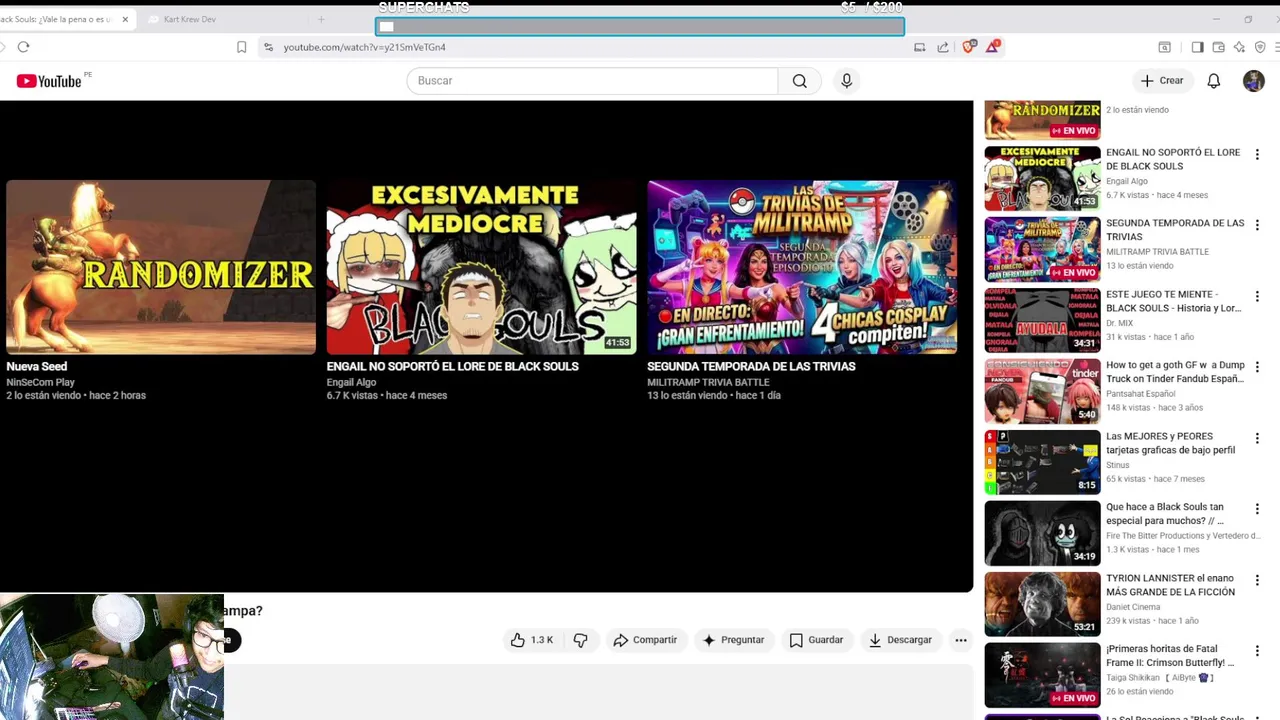Screen dimensions: 1280x720
Task: Click the Descargar button
Action: [900, 640]
